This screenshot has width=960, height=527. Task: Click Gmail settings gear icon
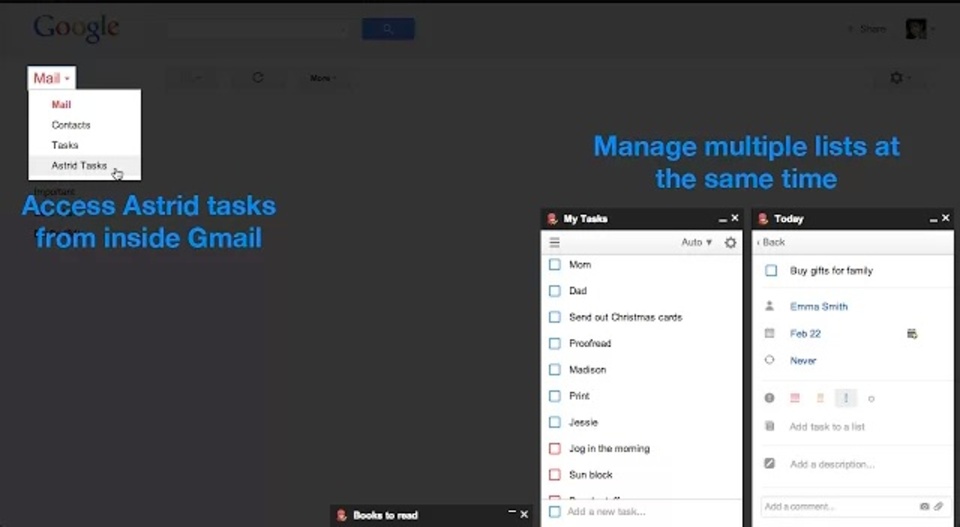(896, 78)
